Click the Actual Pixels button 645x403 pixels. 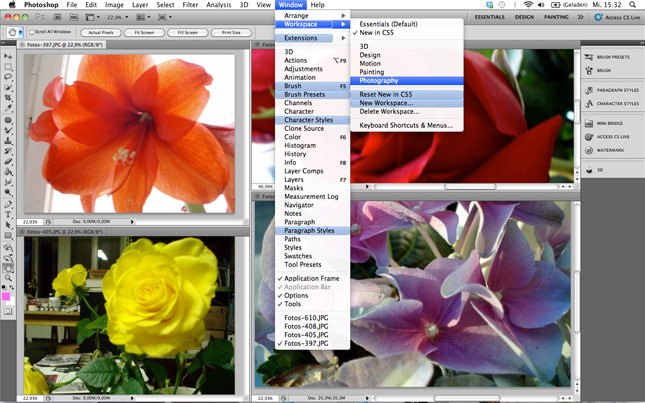coord(101,32)
